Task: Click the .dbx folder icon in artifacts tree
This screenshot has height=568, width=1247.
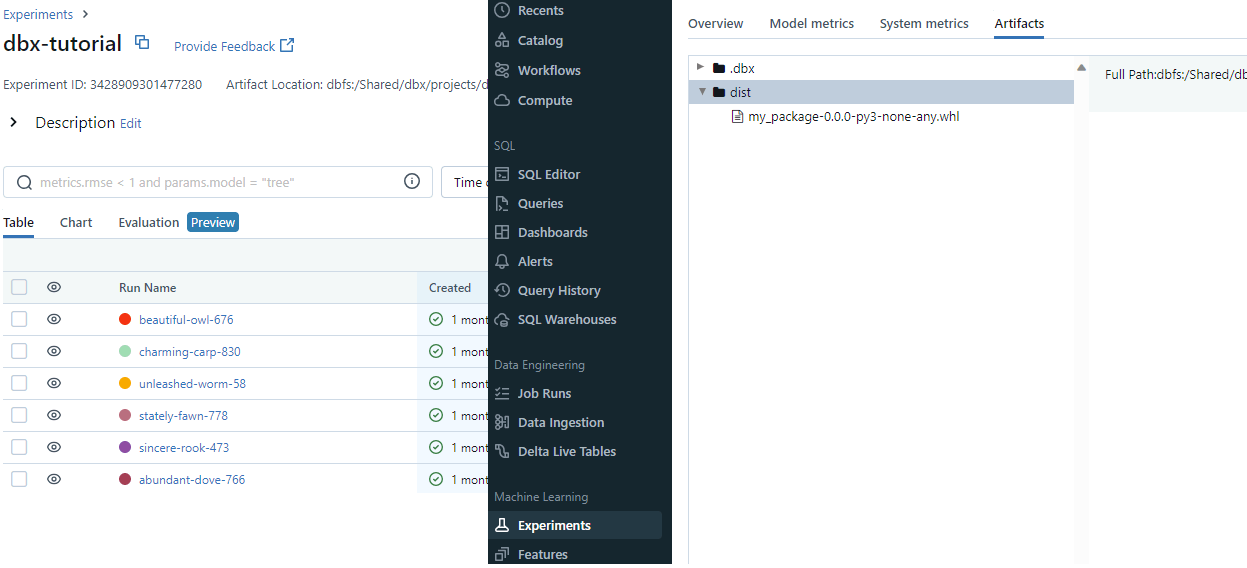Action: tap(718, 68)
